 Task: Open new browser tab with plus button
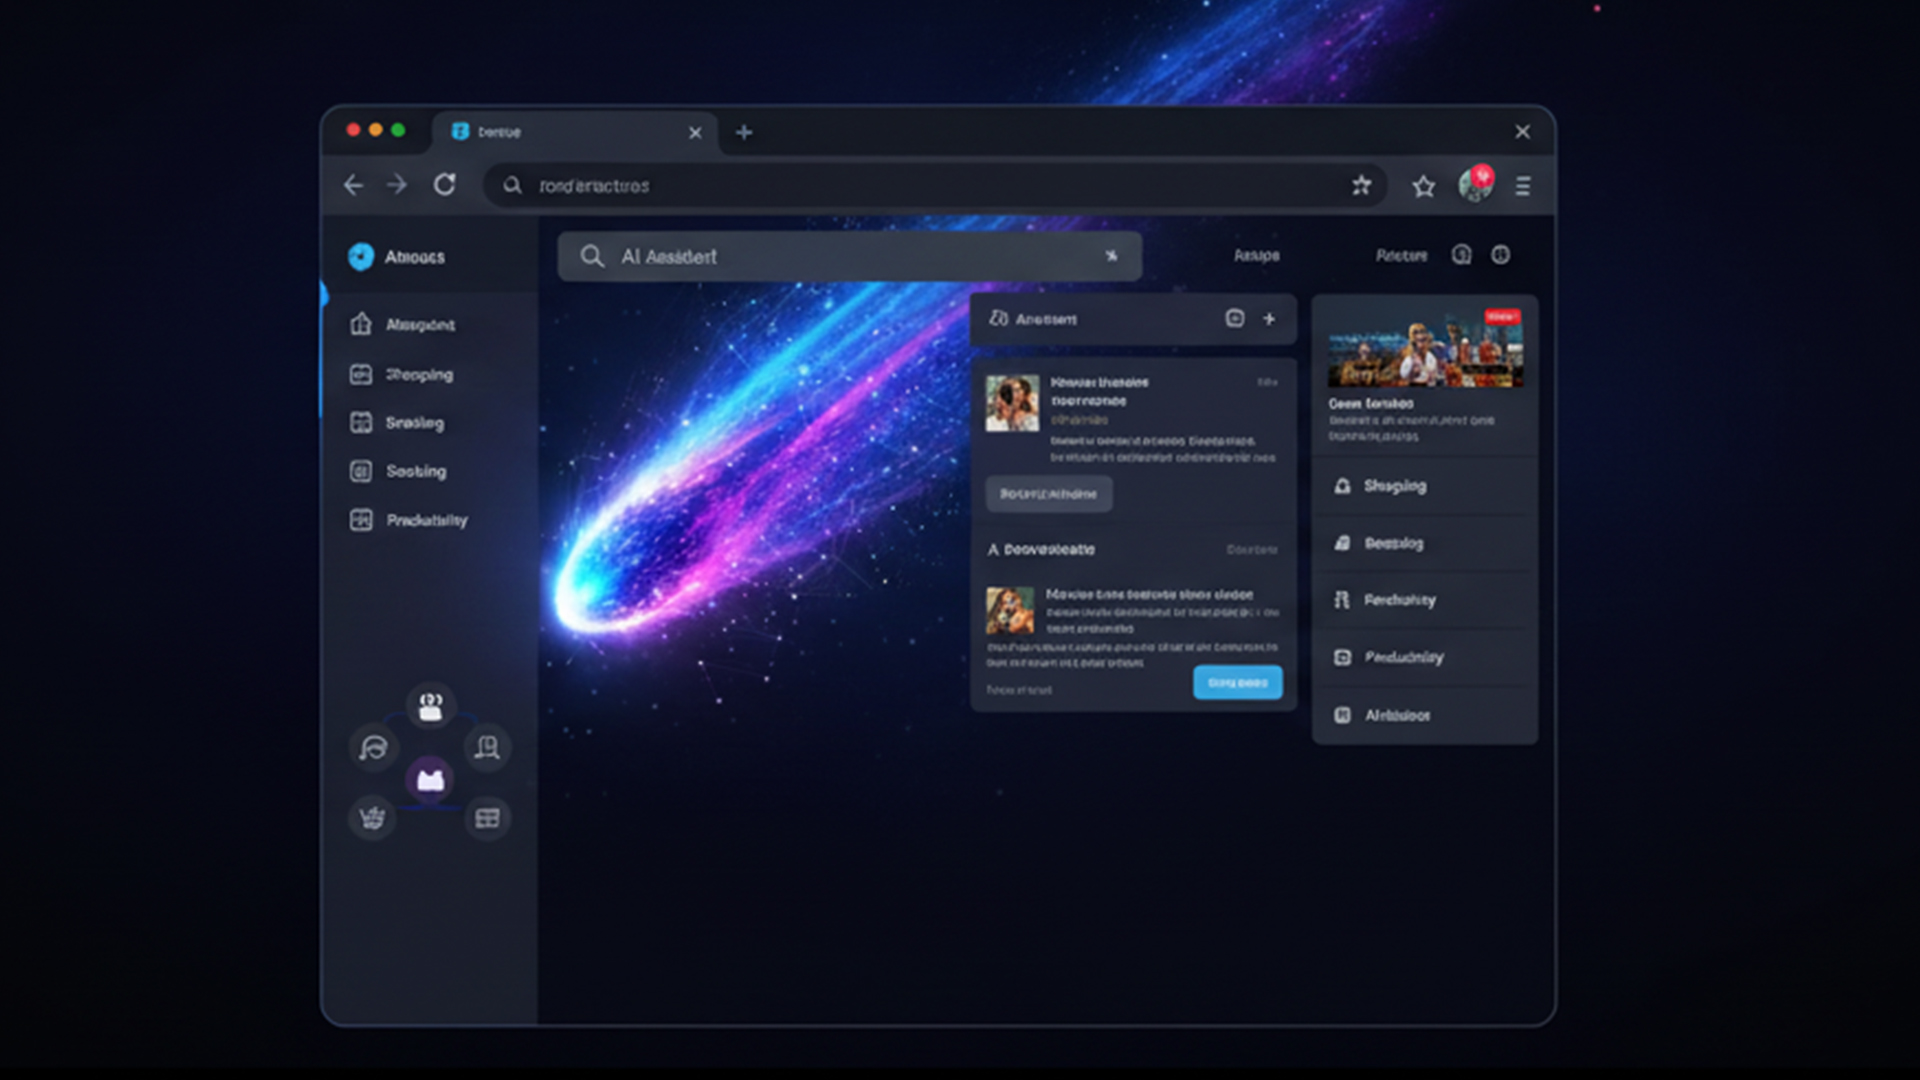[744, 132]
